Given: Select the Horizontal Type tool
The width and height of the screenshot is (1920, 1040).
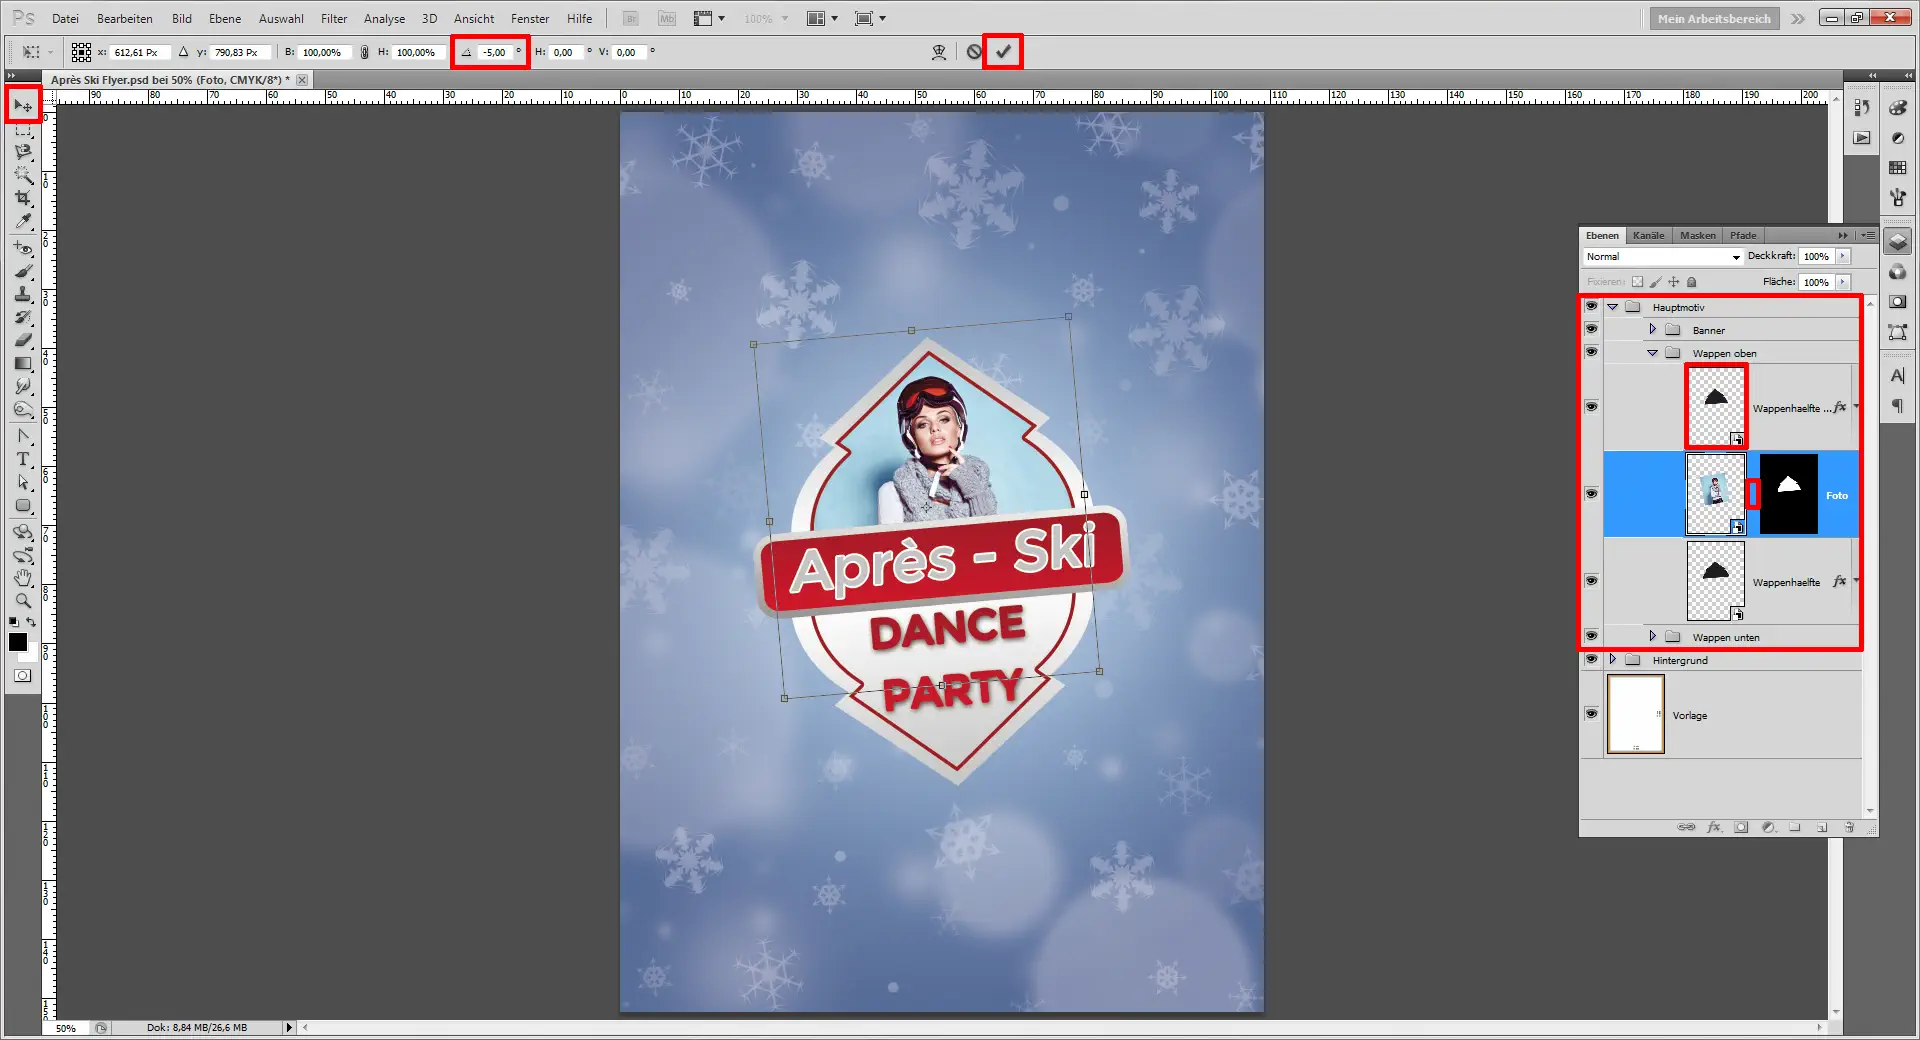Looking at the screenshot, I should (23, 460).
